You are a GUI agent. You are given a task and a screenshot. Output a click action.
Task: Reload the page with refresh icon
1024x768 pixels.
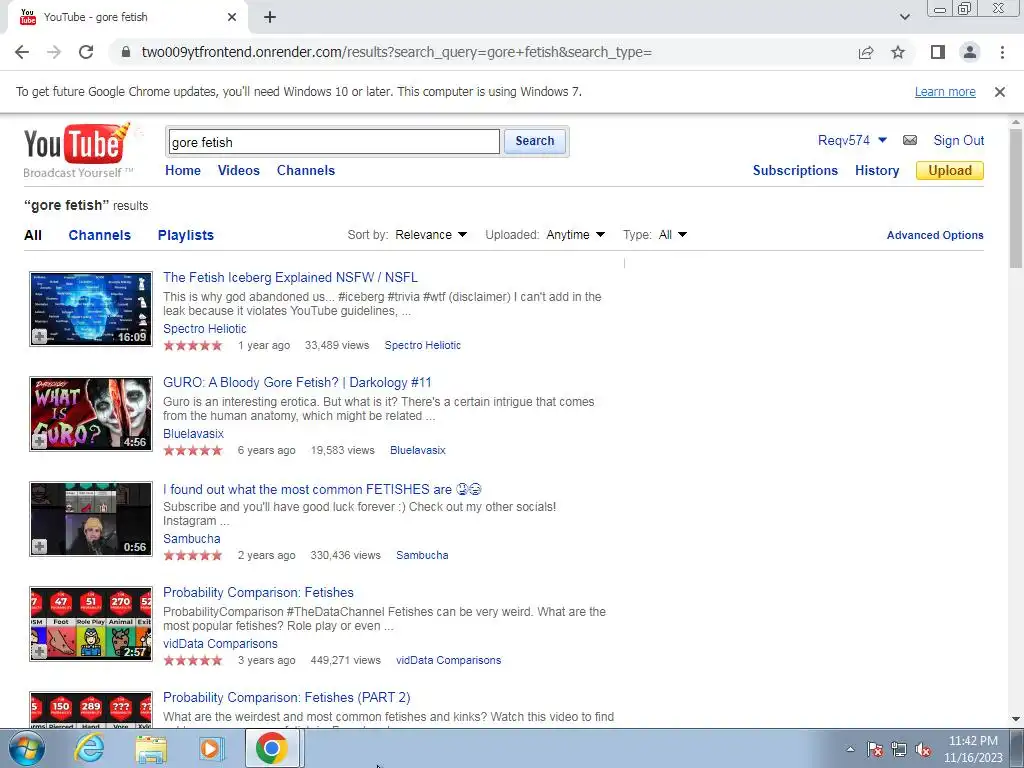point(86,52)
